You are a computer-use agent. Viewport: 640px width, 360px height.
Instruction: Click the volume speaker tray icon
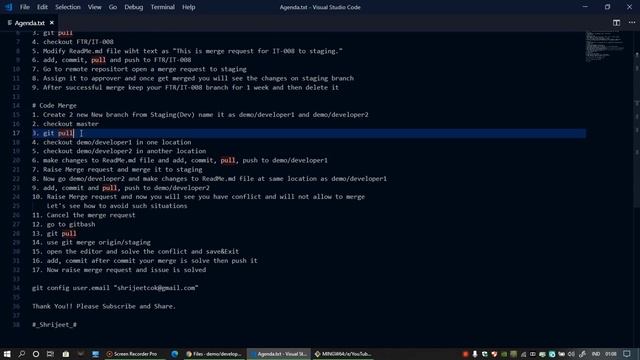pyautogui.click(x=571, y=354)
